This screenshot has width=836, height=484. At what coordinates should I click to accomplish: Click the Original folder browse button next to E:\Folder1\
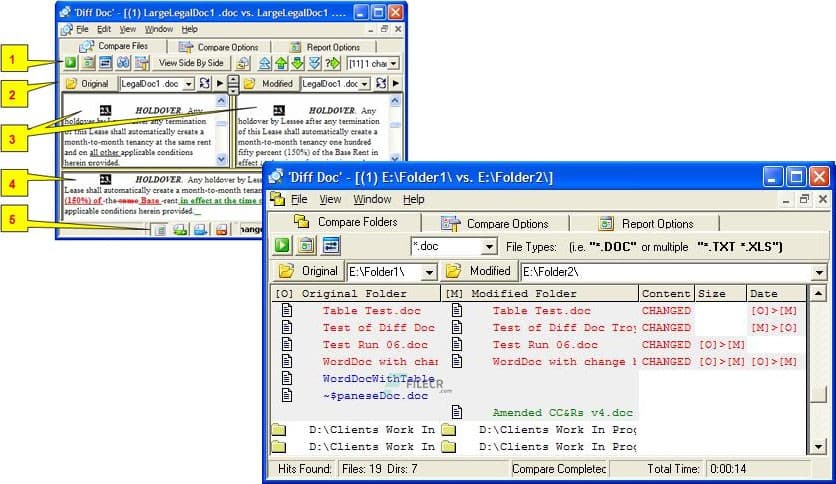click(x=309, y=271)
